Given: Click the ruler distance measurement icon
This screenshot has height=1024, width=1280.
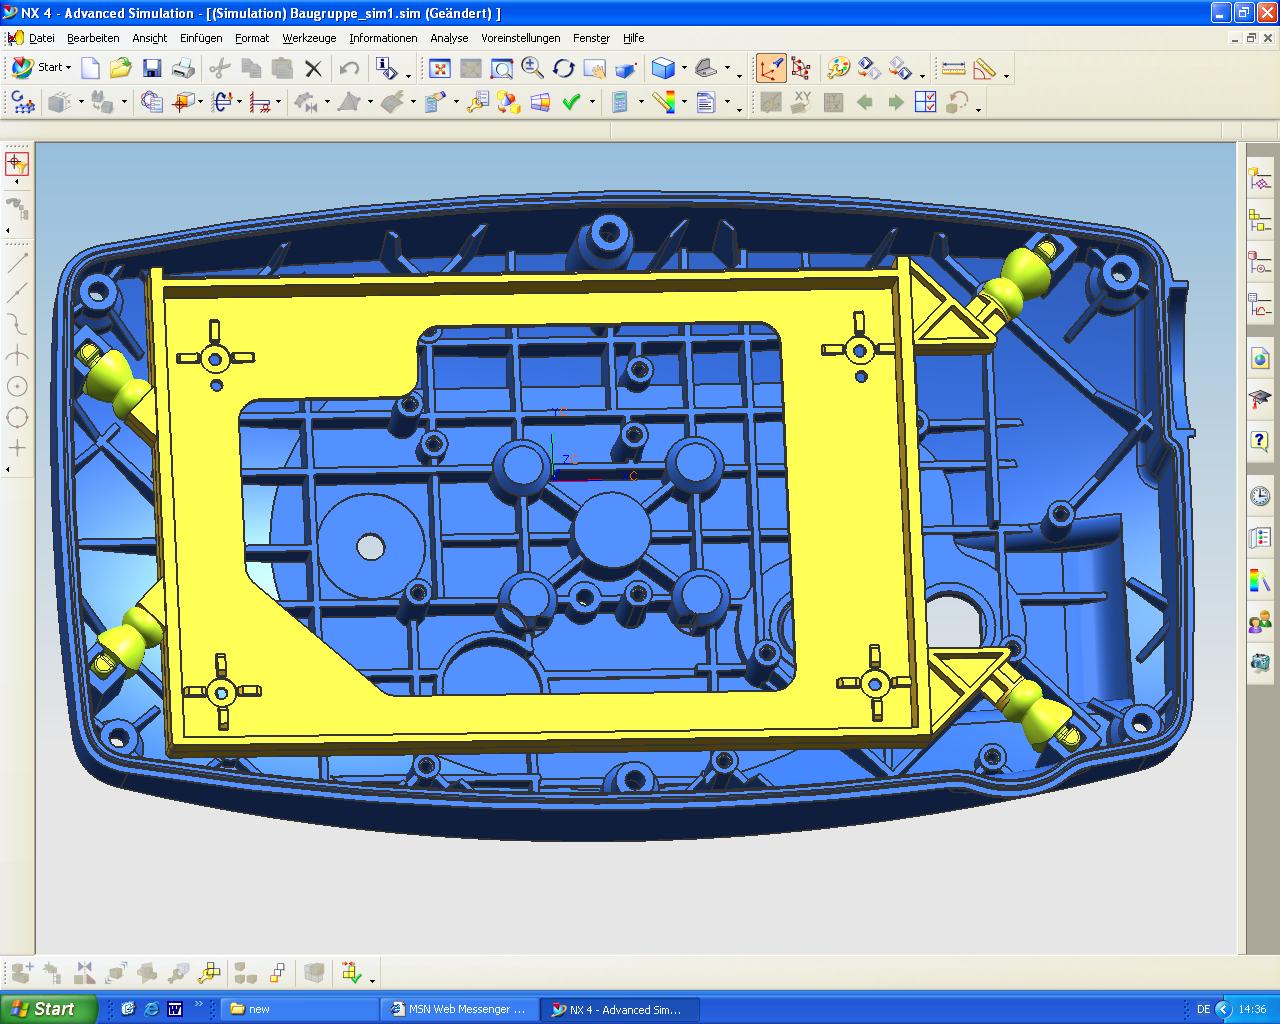Looking at the screenshot, I should 954,68.
